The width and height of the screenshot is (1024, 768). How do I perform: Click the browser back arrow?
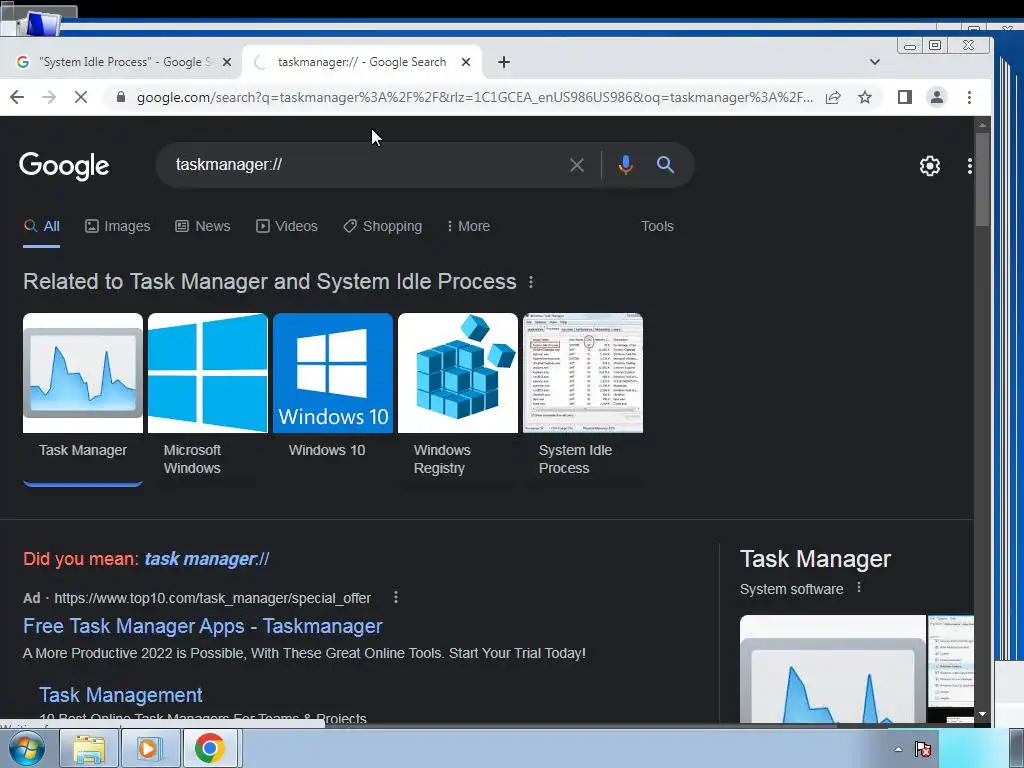tap(17, 97)
